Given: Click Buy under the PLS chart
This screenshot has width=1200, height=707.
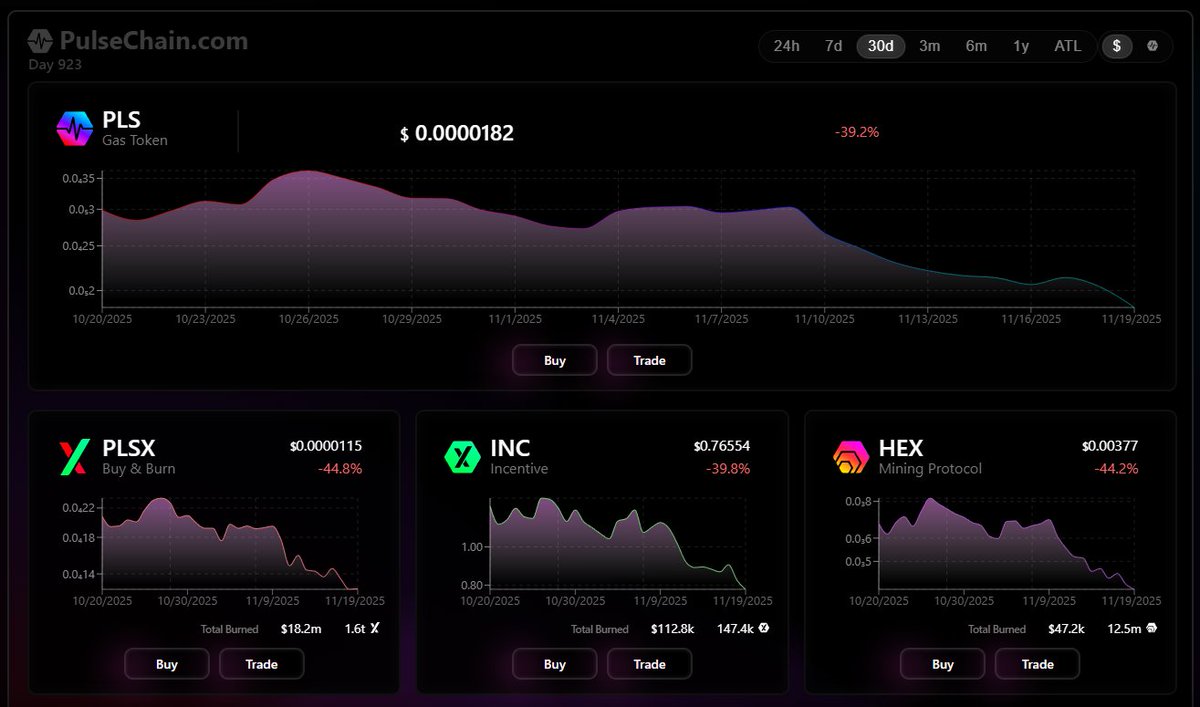Looking at the screenshot, I should 555,360.
